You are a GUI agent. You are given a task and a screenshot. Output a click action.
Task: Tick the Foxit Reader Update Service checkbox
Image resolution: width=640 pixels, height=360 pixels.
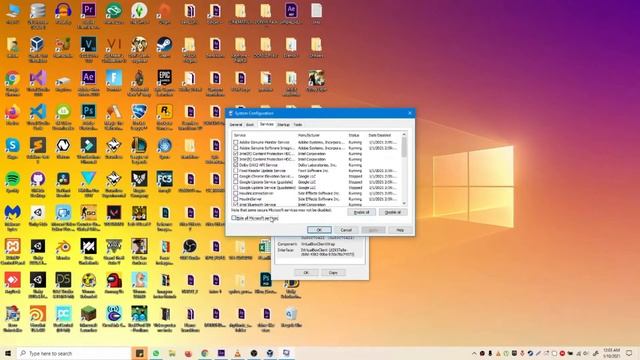click(236, 171)
